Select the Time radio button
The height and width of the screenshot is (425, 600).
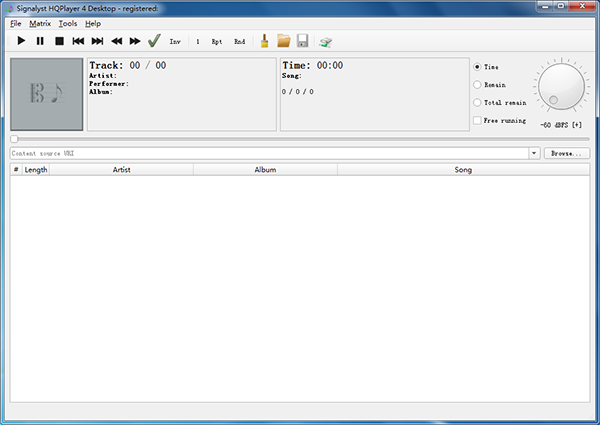(477, 66)
